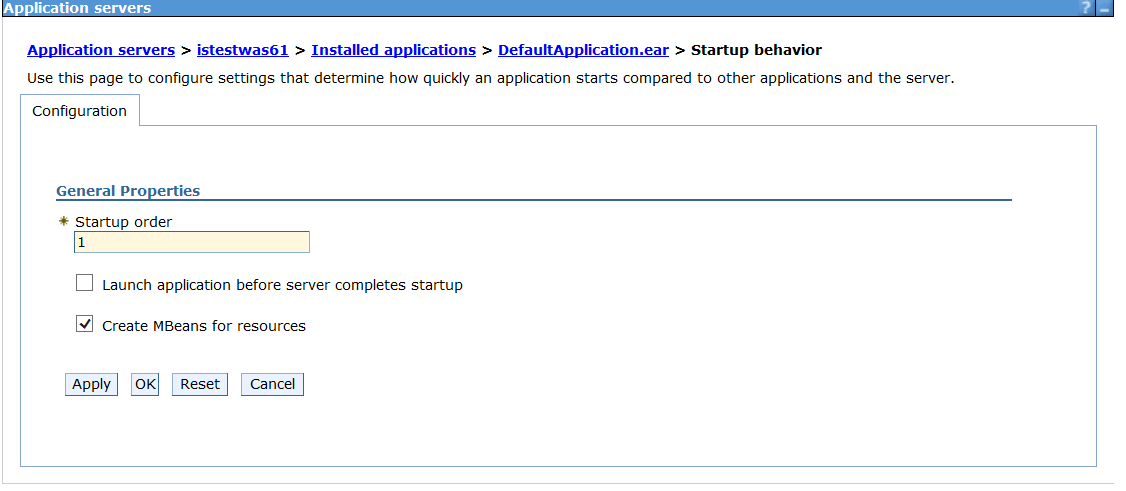Viewport: 1126px width, 491px height.
Task: Cancel the startup behavior changes
Action: 272,384
